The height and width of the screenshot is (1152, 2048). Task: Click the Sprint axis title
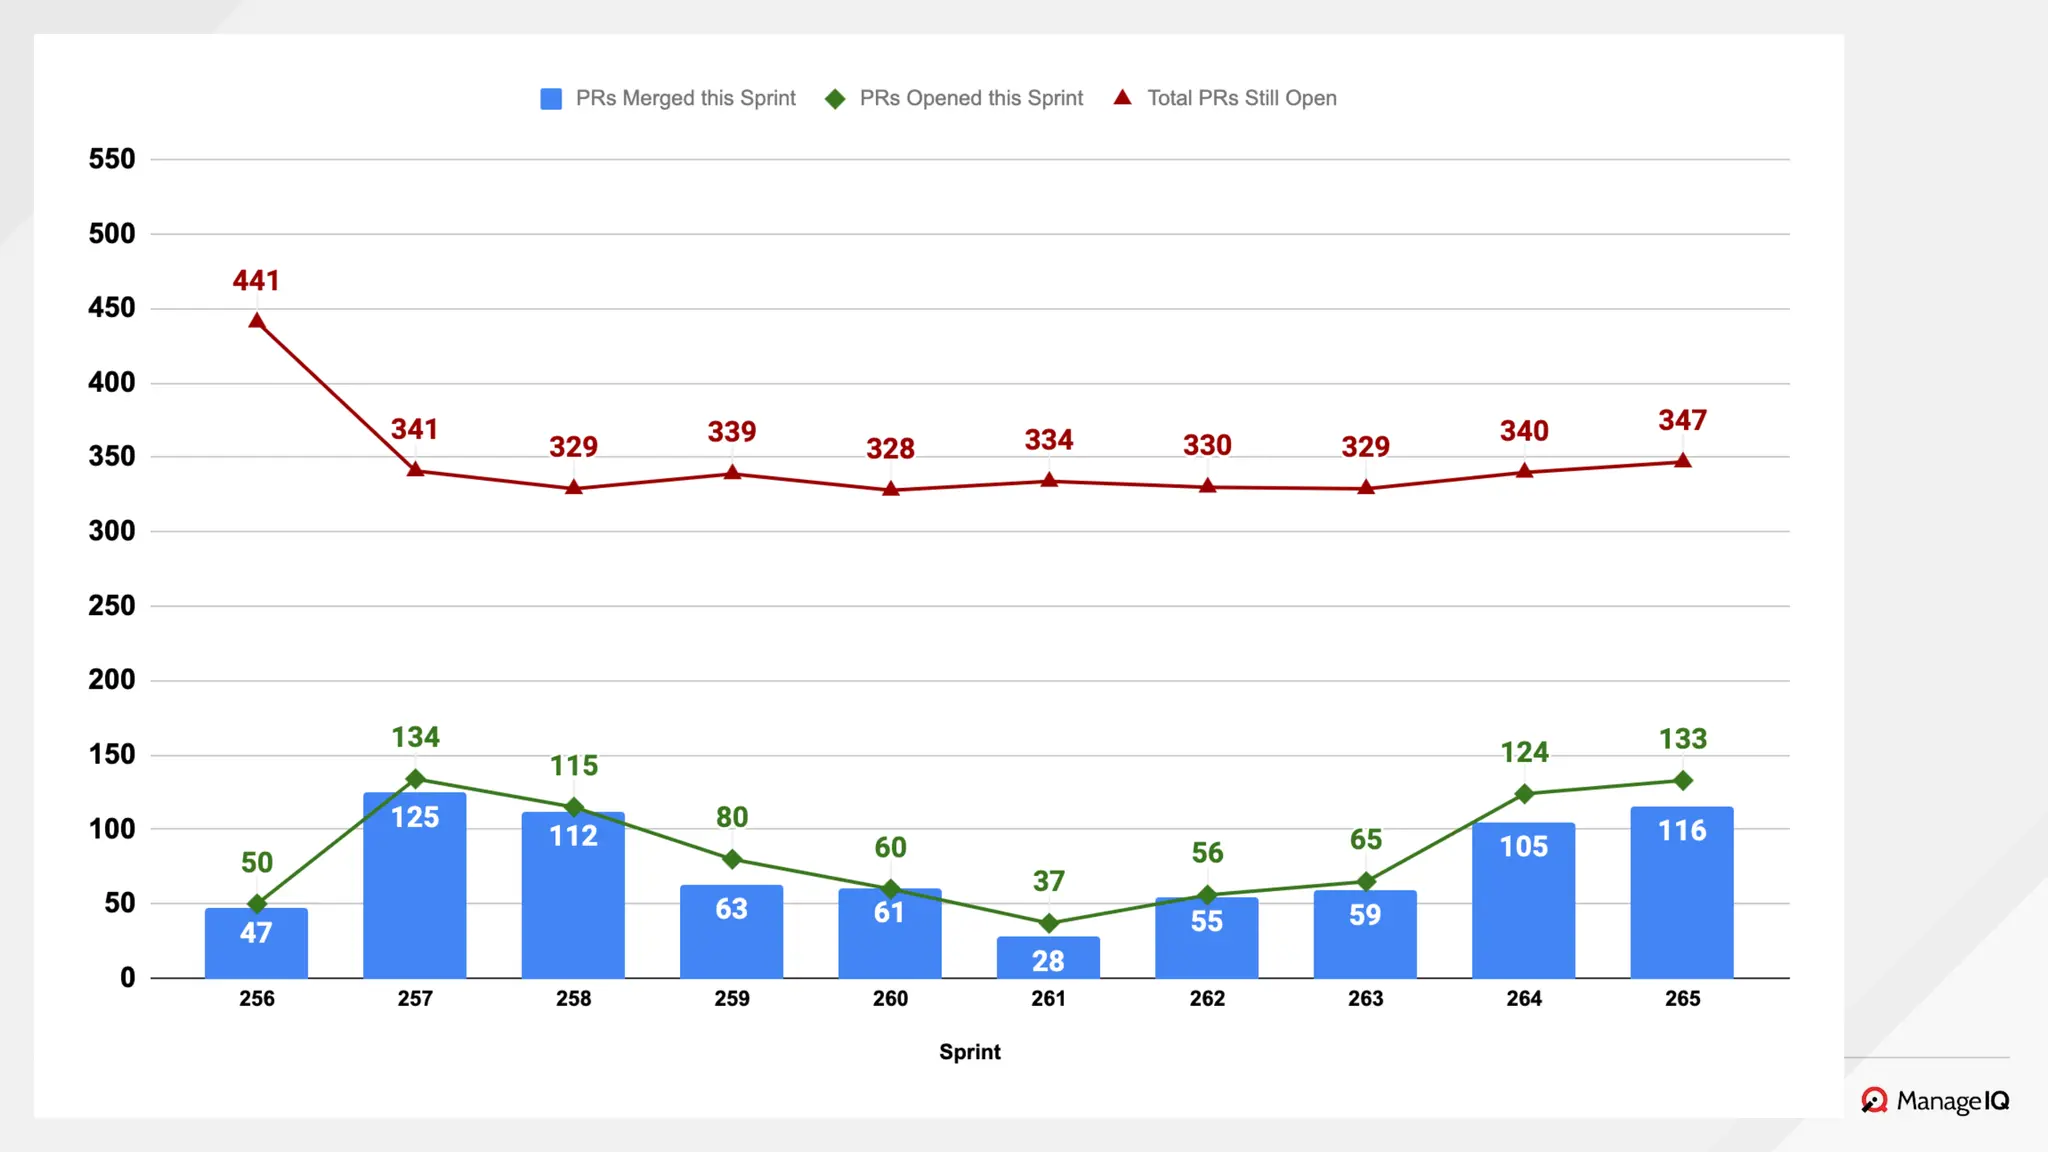point(969,1052)
